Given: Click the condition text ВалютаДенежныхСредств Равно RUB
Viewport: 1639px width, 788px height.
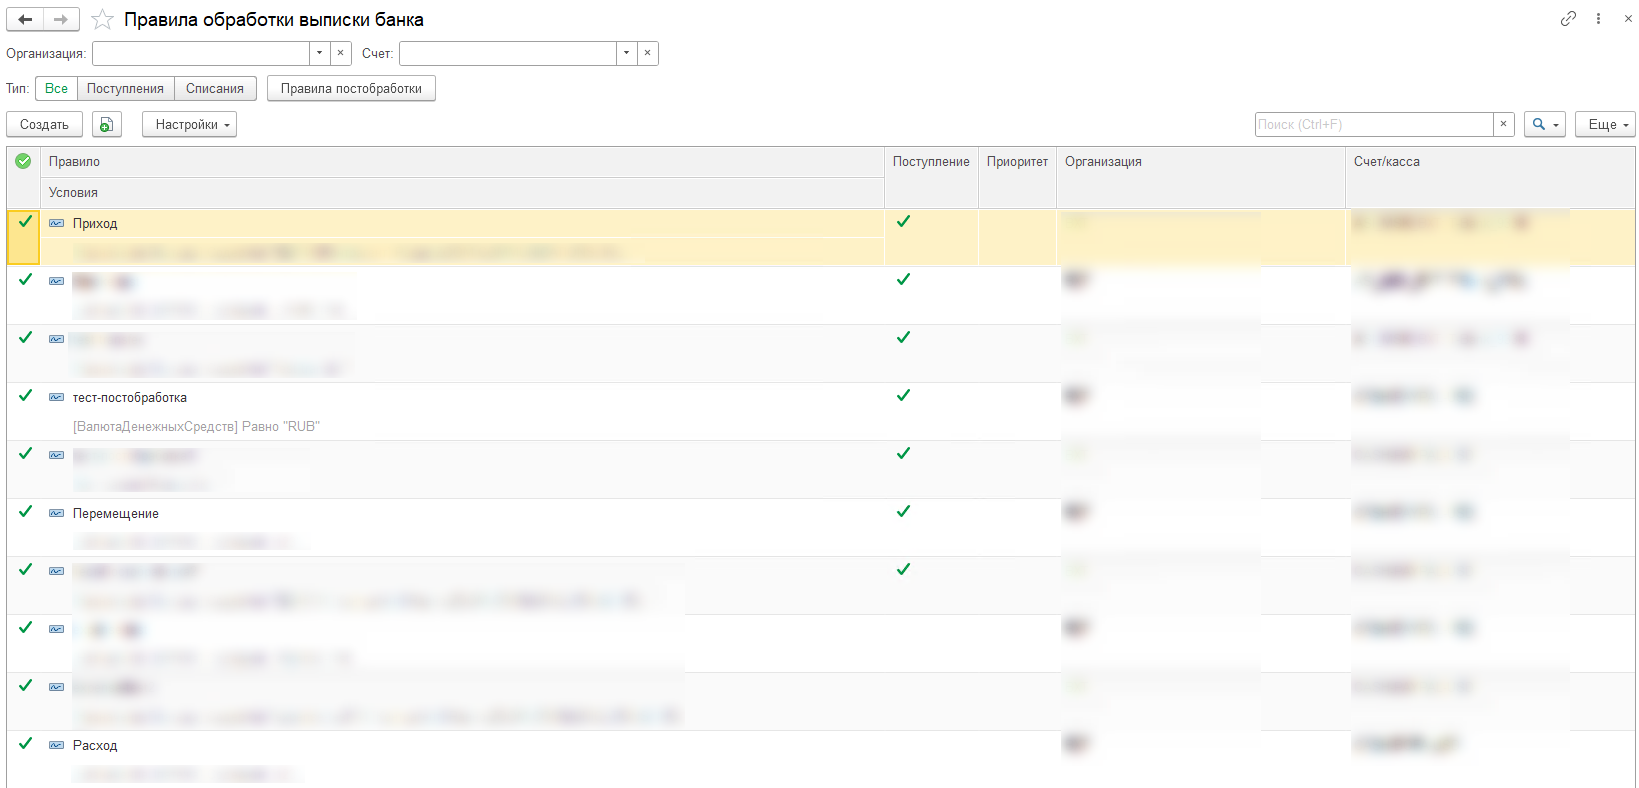Looking at the screenshot, I should 196,427.
